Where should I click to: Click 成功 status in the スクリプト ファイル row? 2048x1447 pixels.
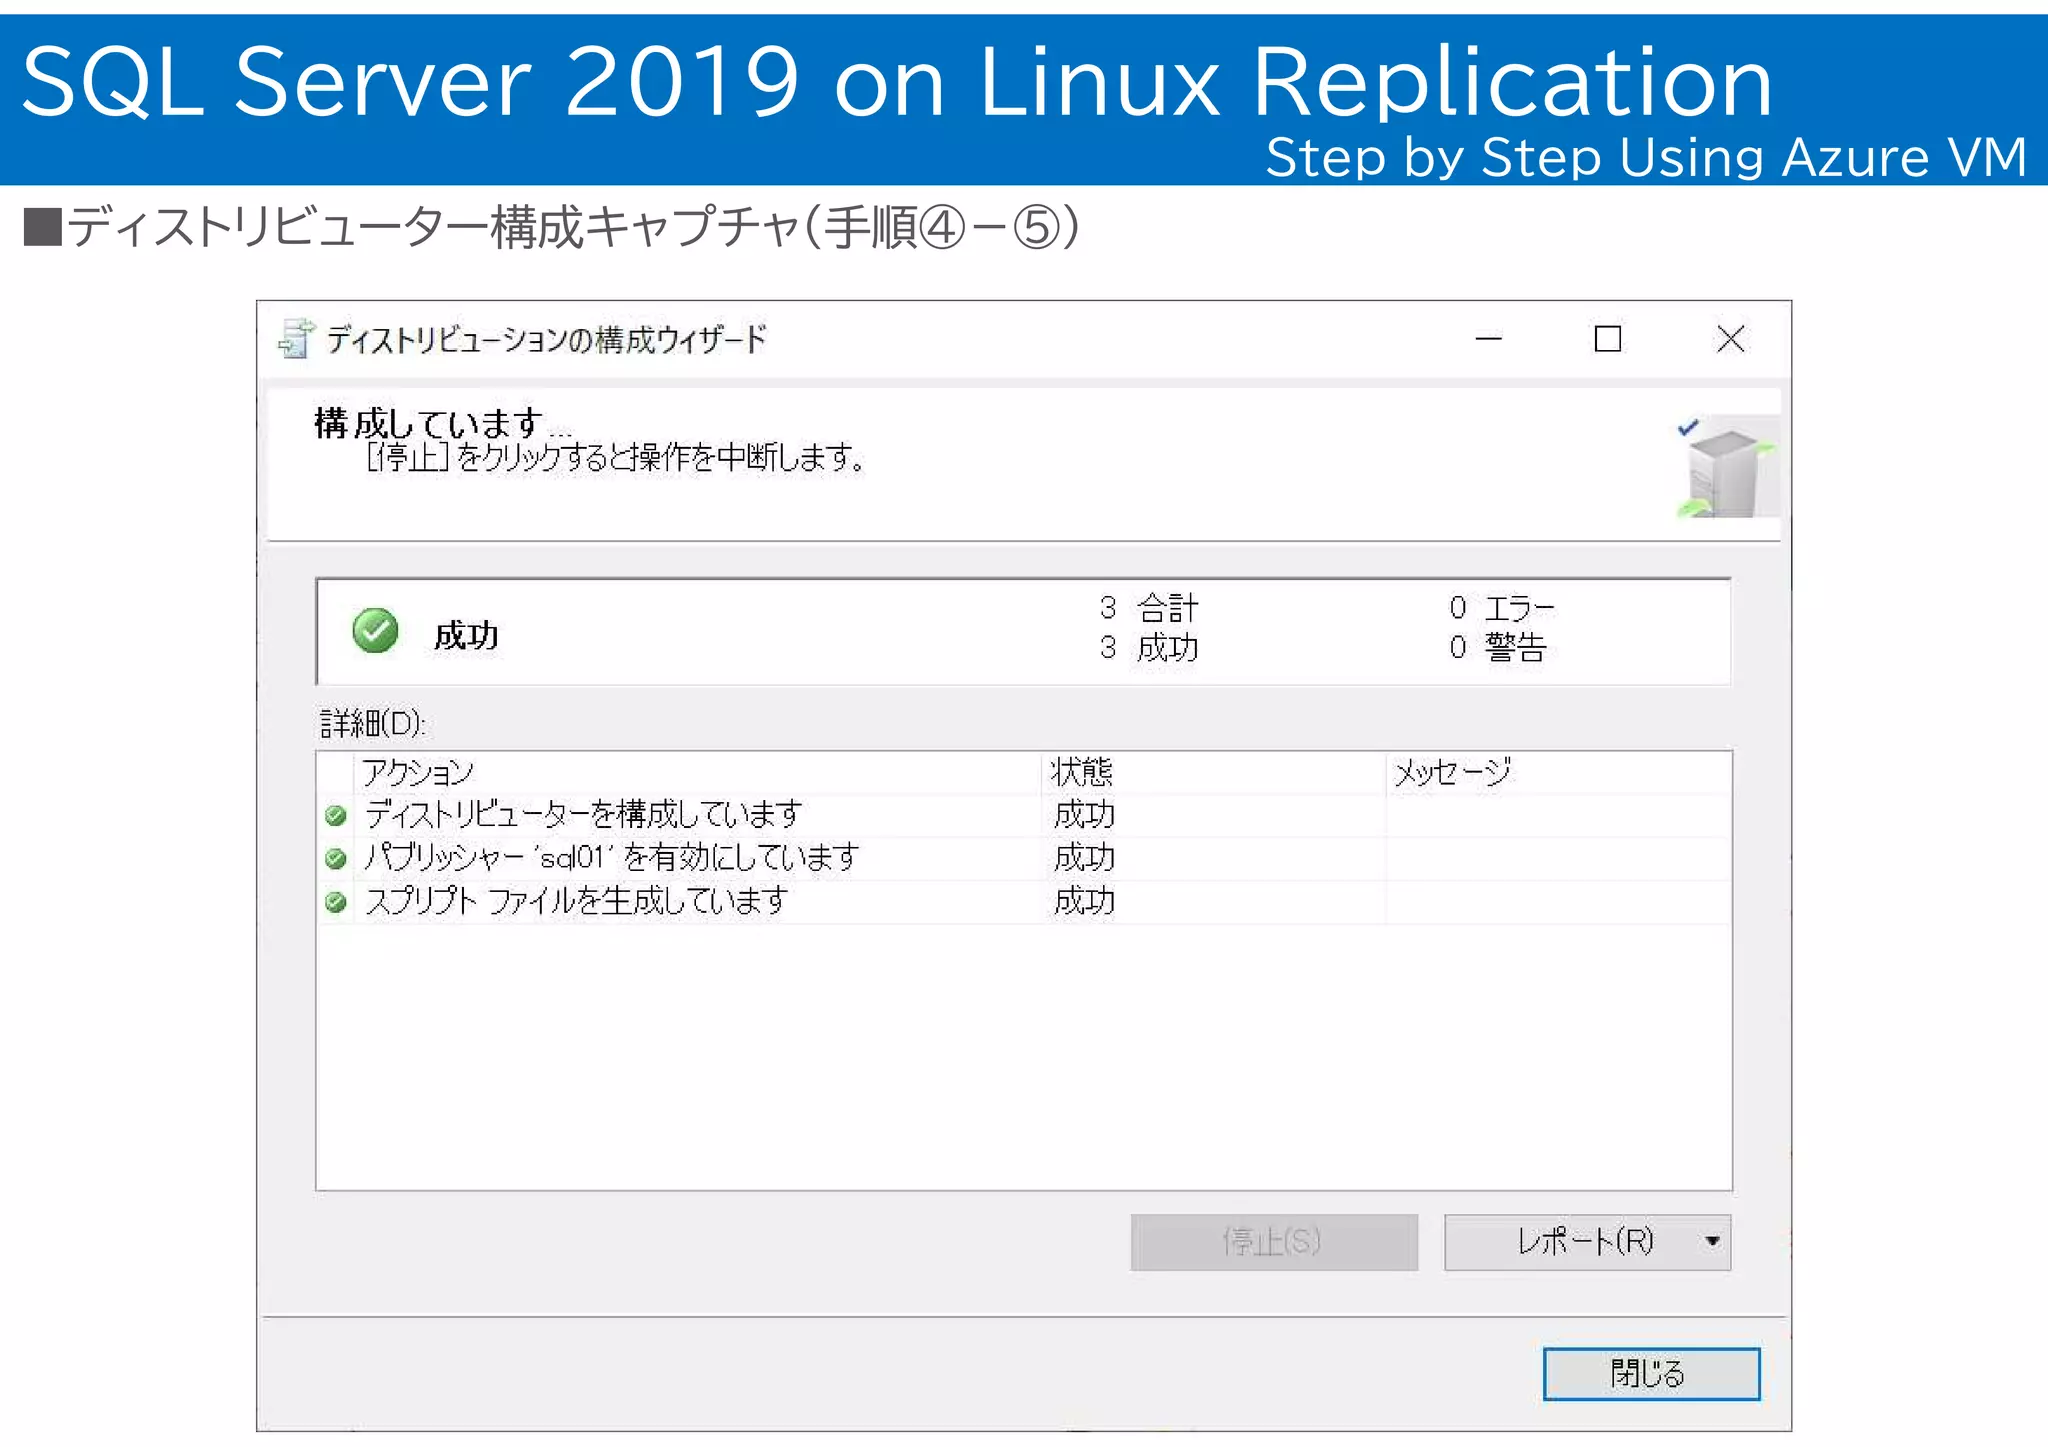1084,902
